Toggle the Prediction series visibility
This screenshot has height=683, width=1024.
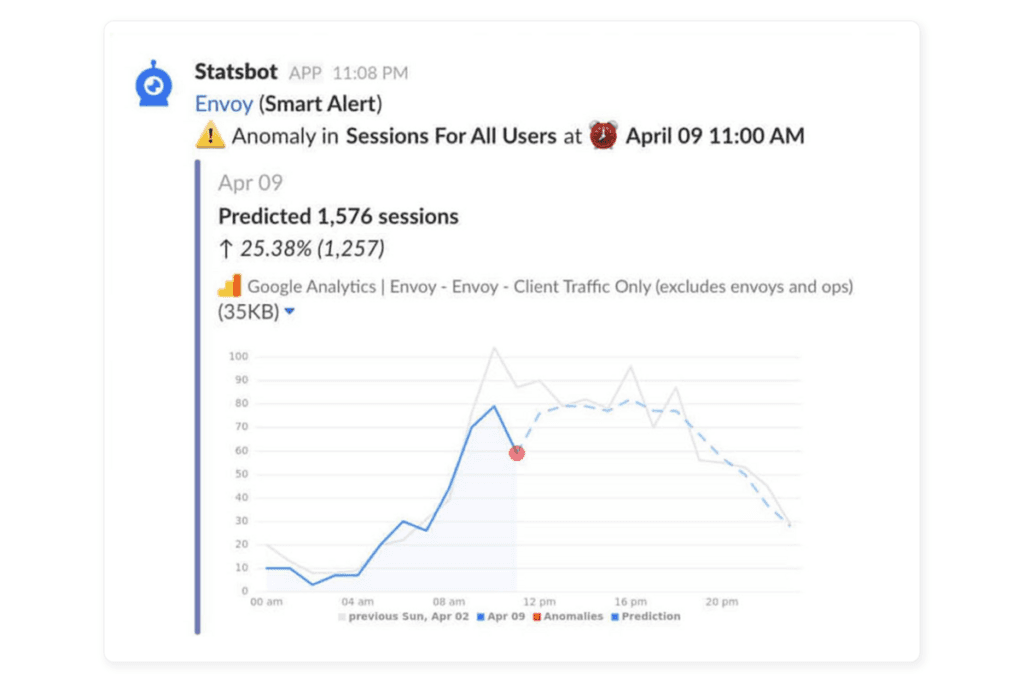click(x=649, y=617)
